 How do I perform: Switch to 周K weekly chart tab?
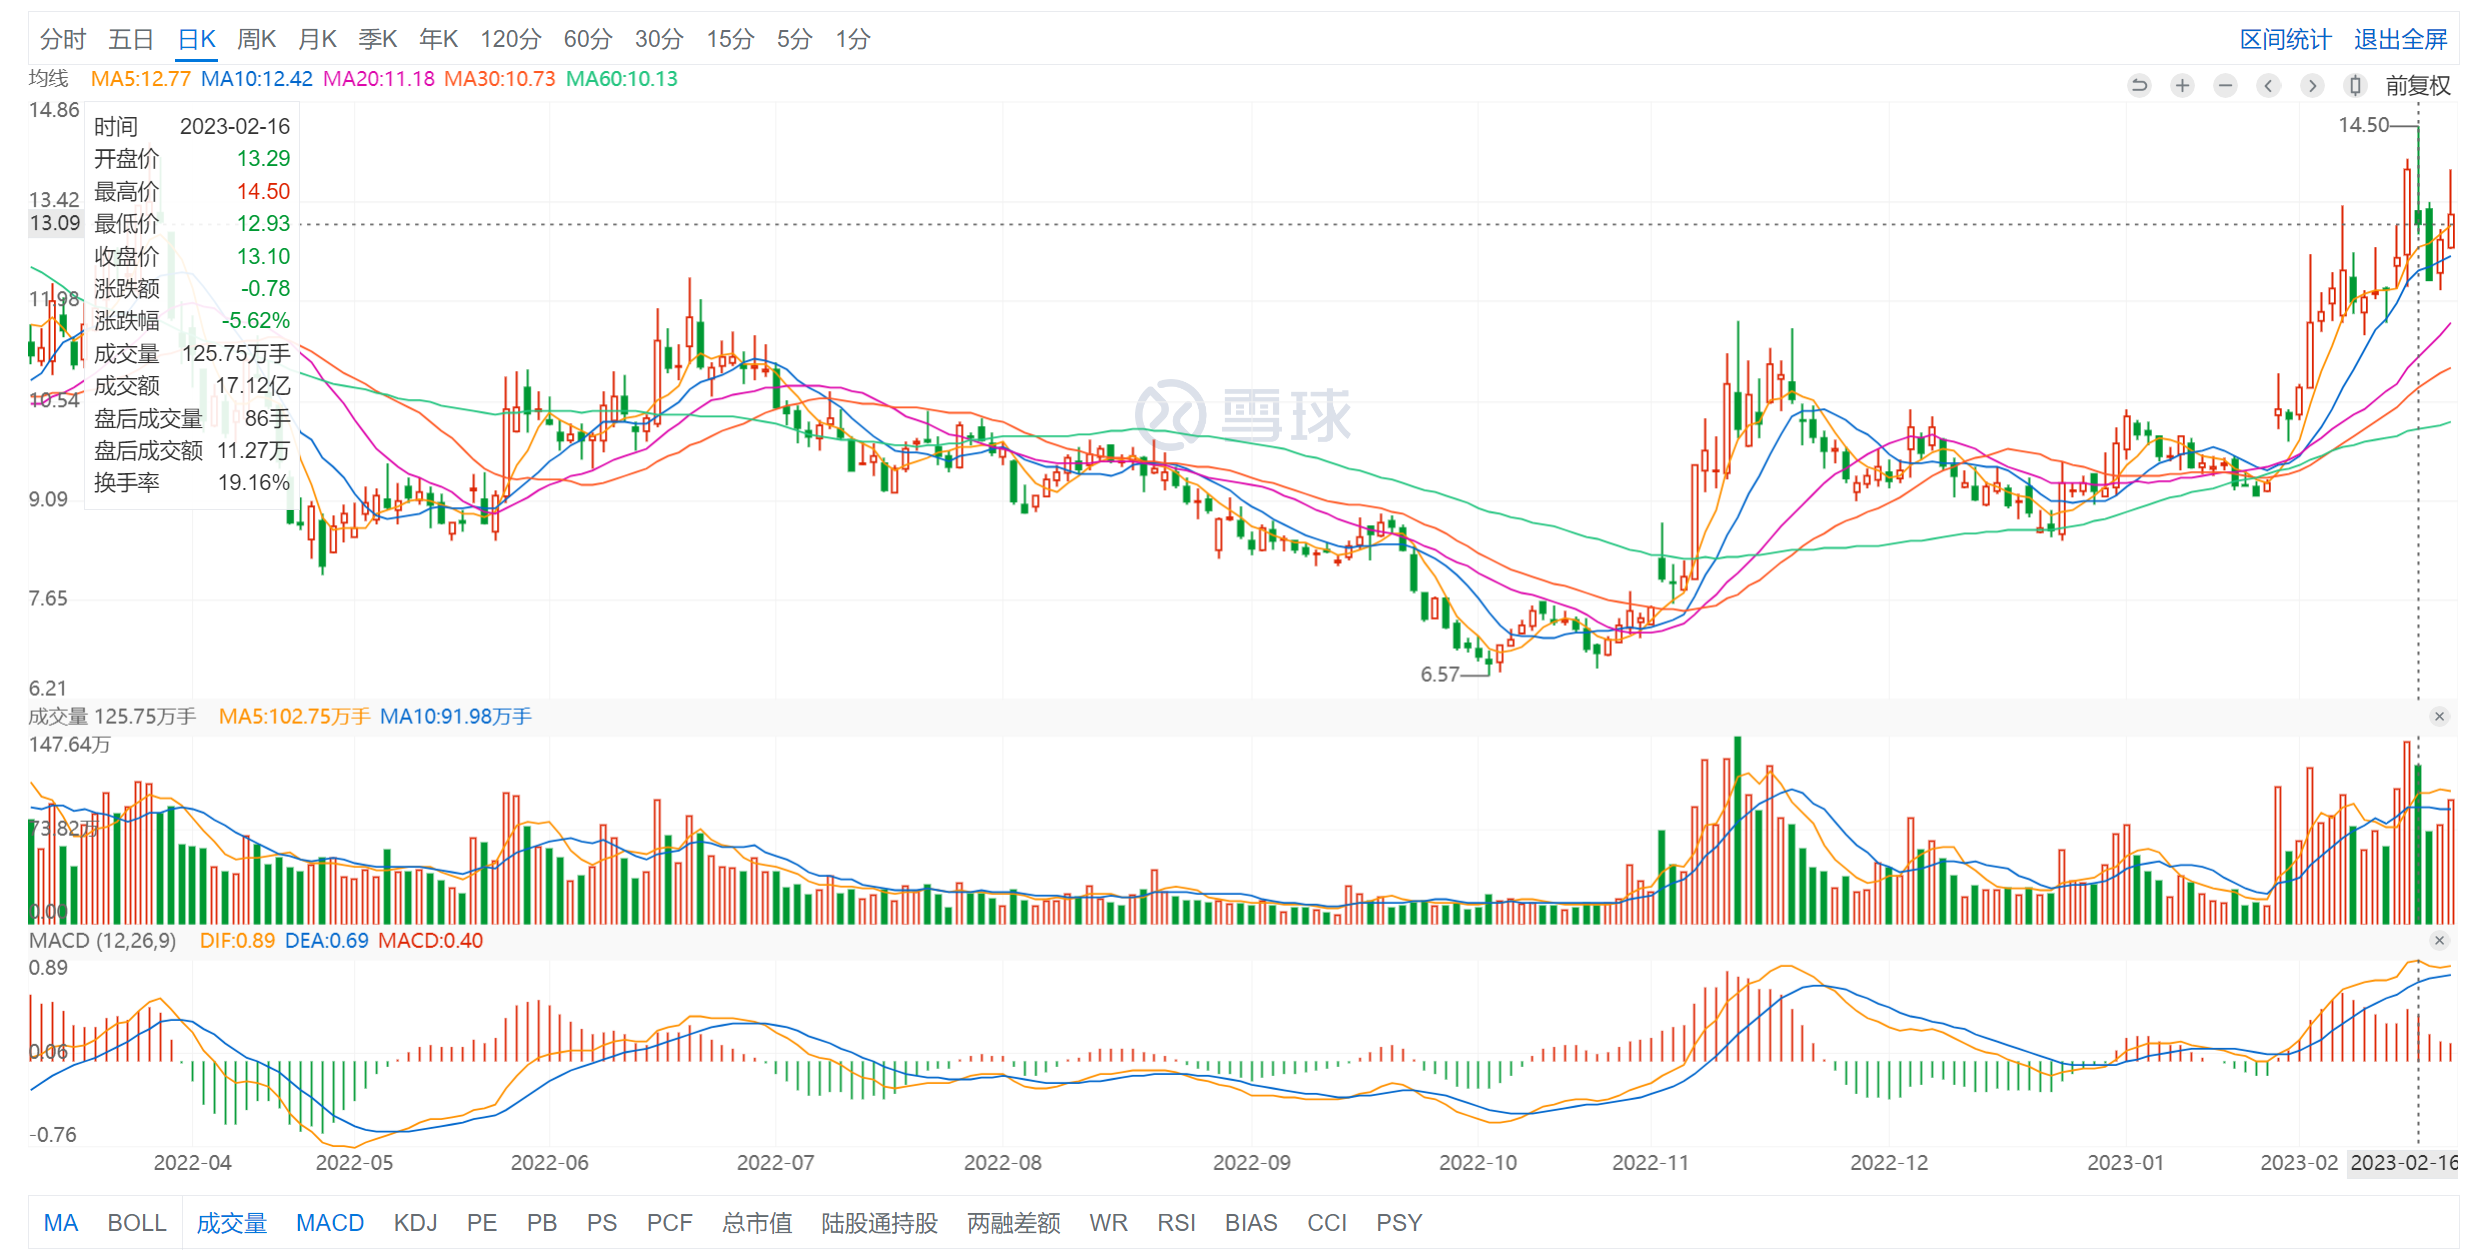tap(256, 39)
